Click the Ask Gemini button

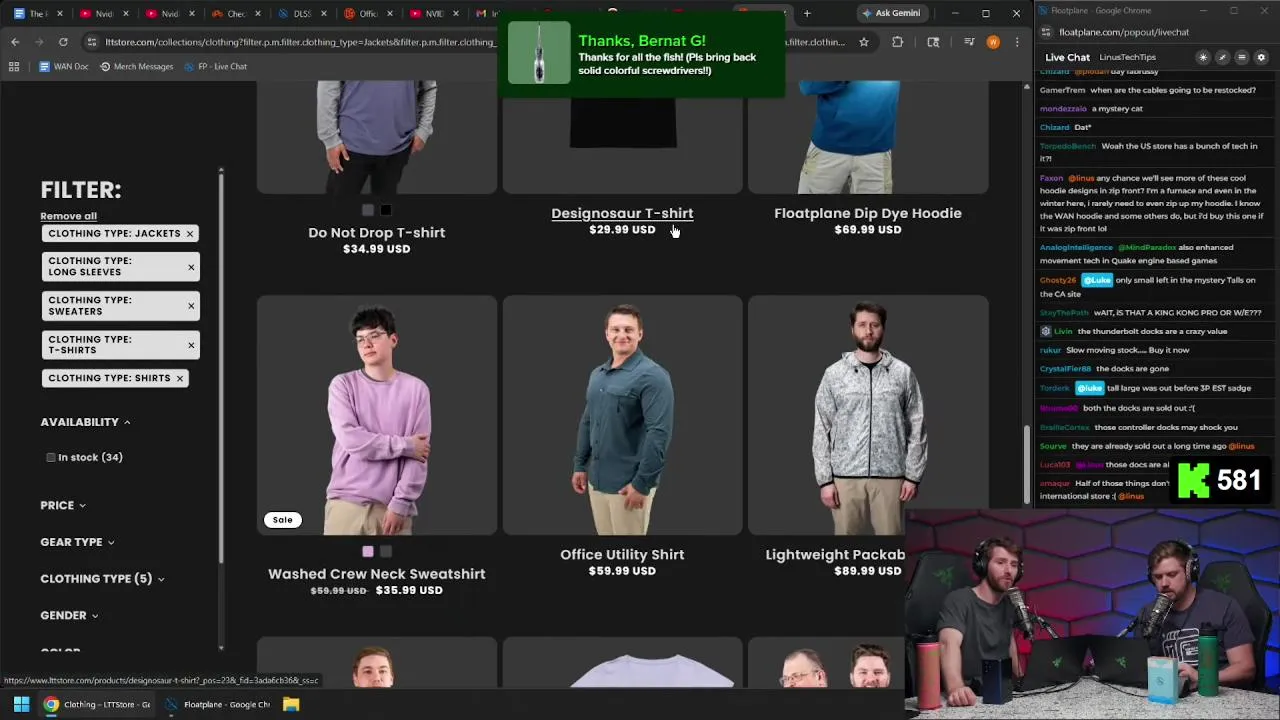click(890, 13)
